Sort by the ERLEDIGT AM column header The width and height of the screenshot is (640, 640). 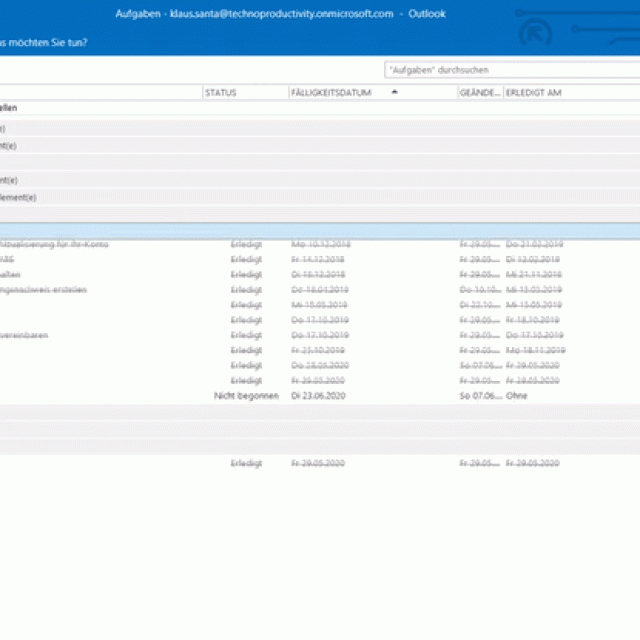coord(533,93)
